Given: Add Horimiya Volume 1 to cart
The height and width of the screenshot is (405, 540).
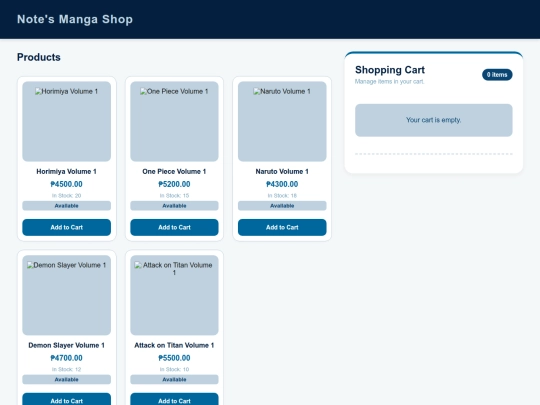Looking at the screenshot, I should 66,227.
